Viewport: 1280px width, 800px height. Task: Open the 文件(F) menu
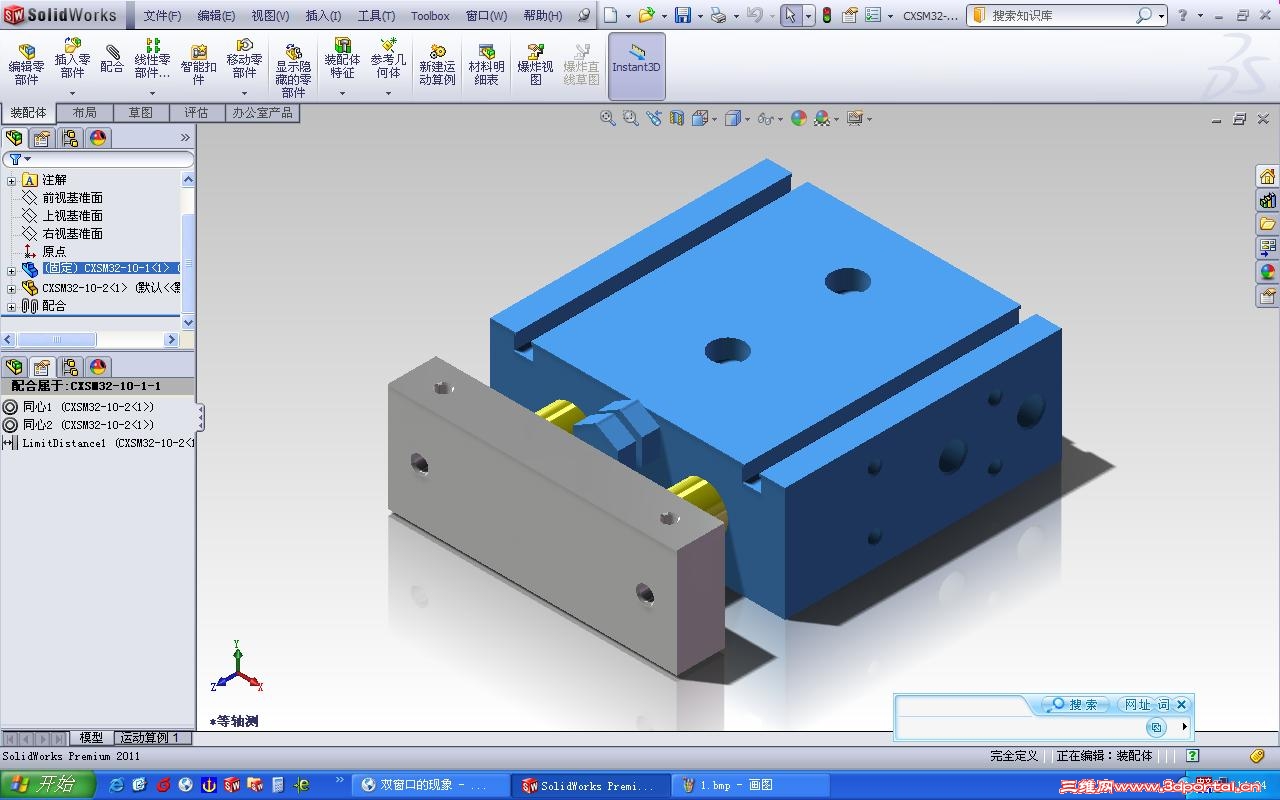162,16
